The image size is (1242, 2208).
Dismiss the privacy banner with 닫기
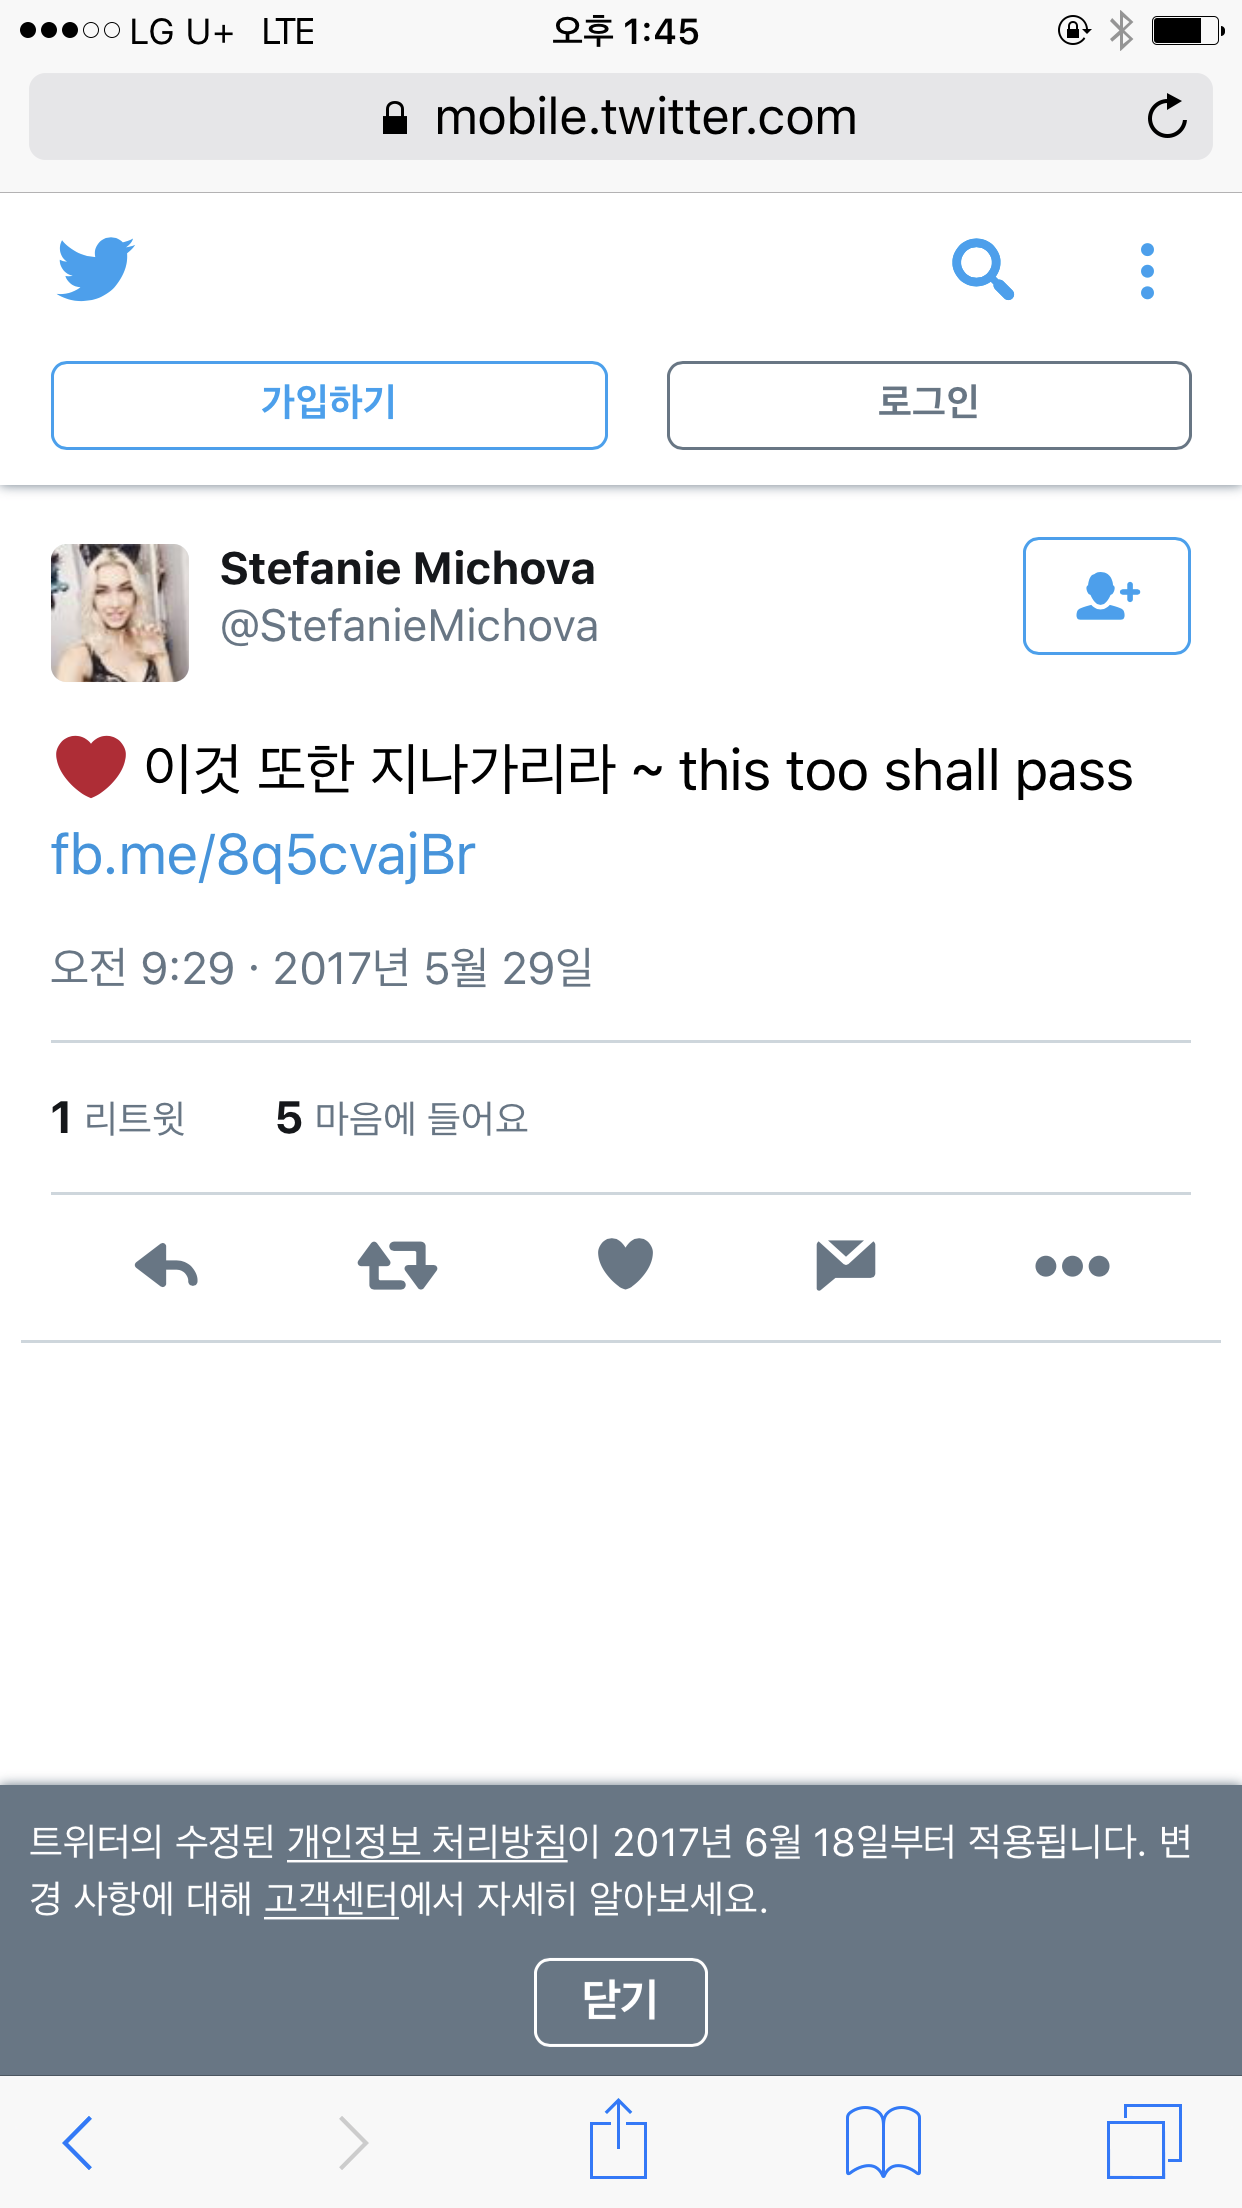pos(621,2002)
